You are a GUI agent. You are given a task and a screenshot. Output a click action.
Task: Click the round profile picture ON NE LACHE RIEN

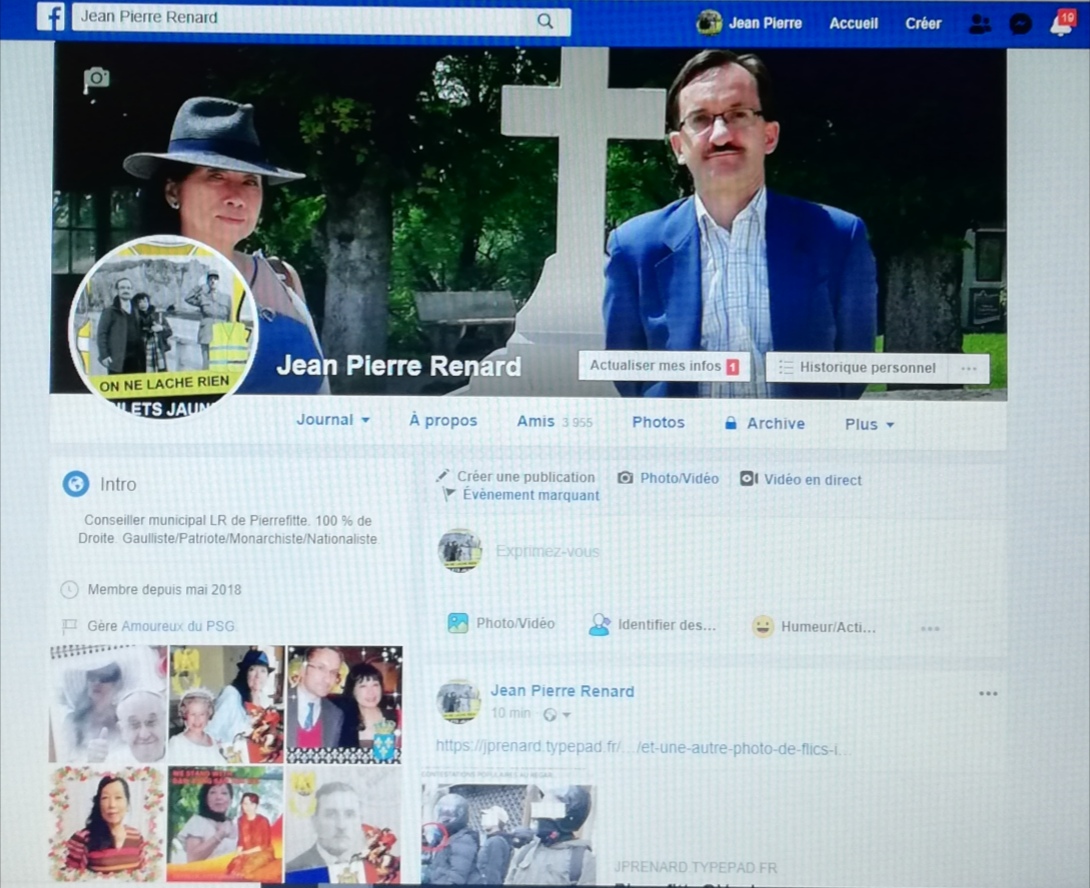click(x=164, y=327)
